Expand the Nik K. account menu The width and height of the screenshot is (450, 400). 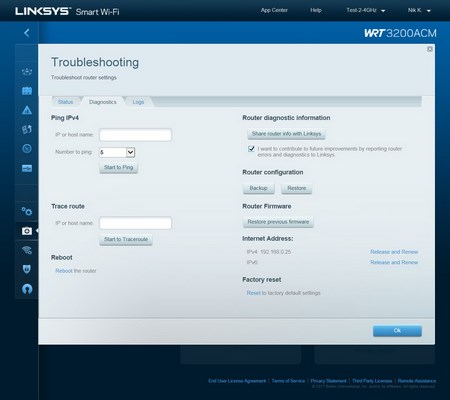pyautogui.click(x=419, y=10)
